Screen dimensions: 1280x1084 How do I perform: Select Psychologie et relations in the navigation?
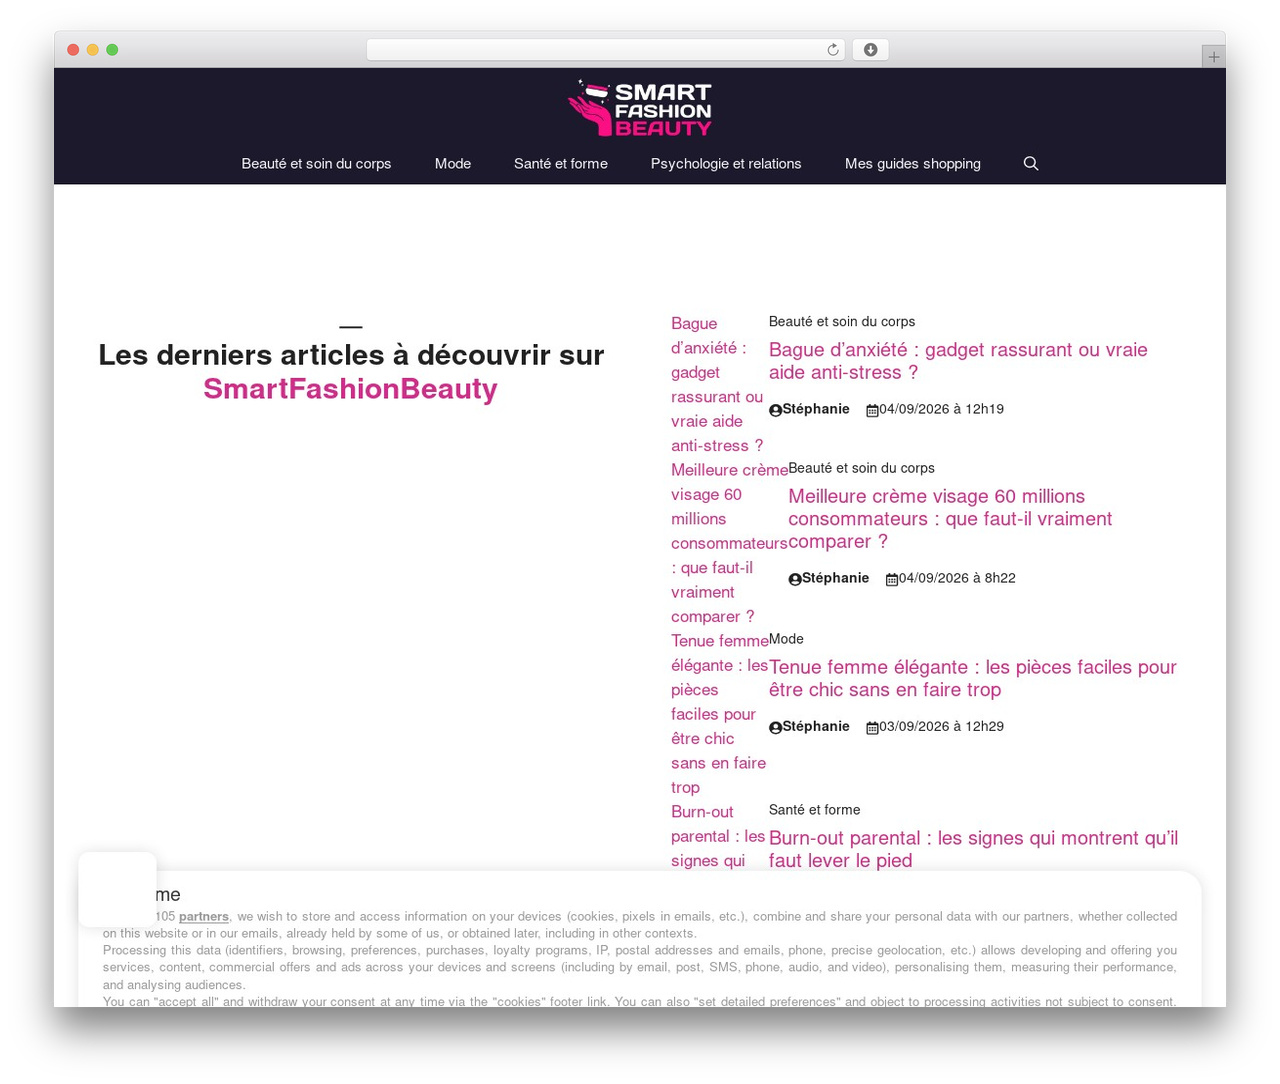click(x=726, y=164)
